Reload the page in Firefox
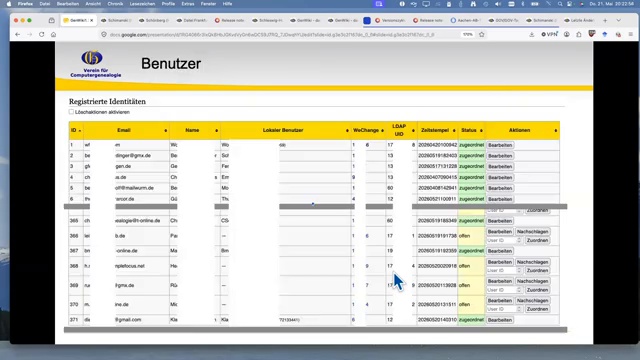This screenshot has width=640, height=360. tap(42, 35)
